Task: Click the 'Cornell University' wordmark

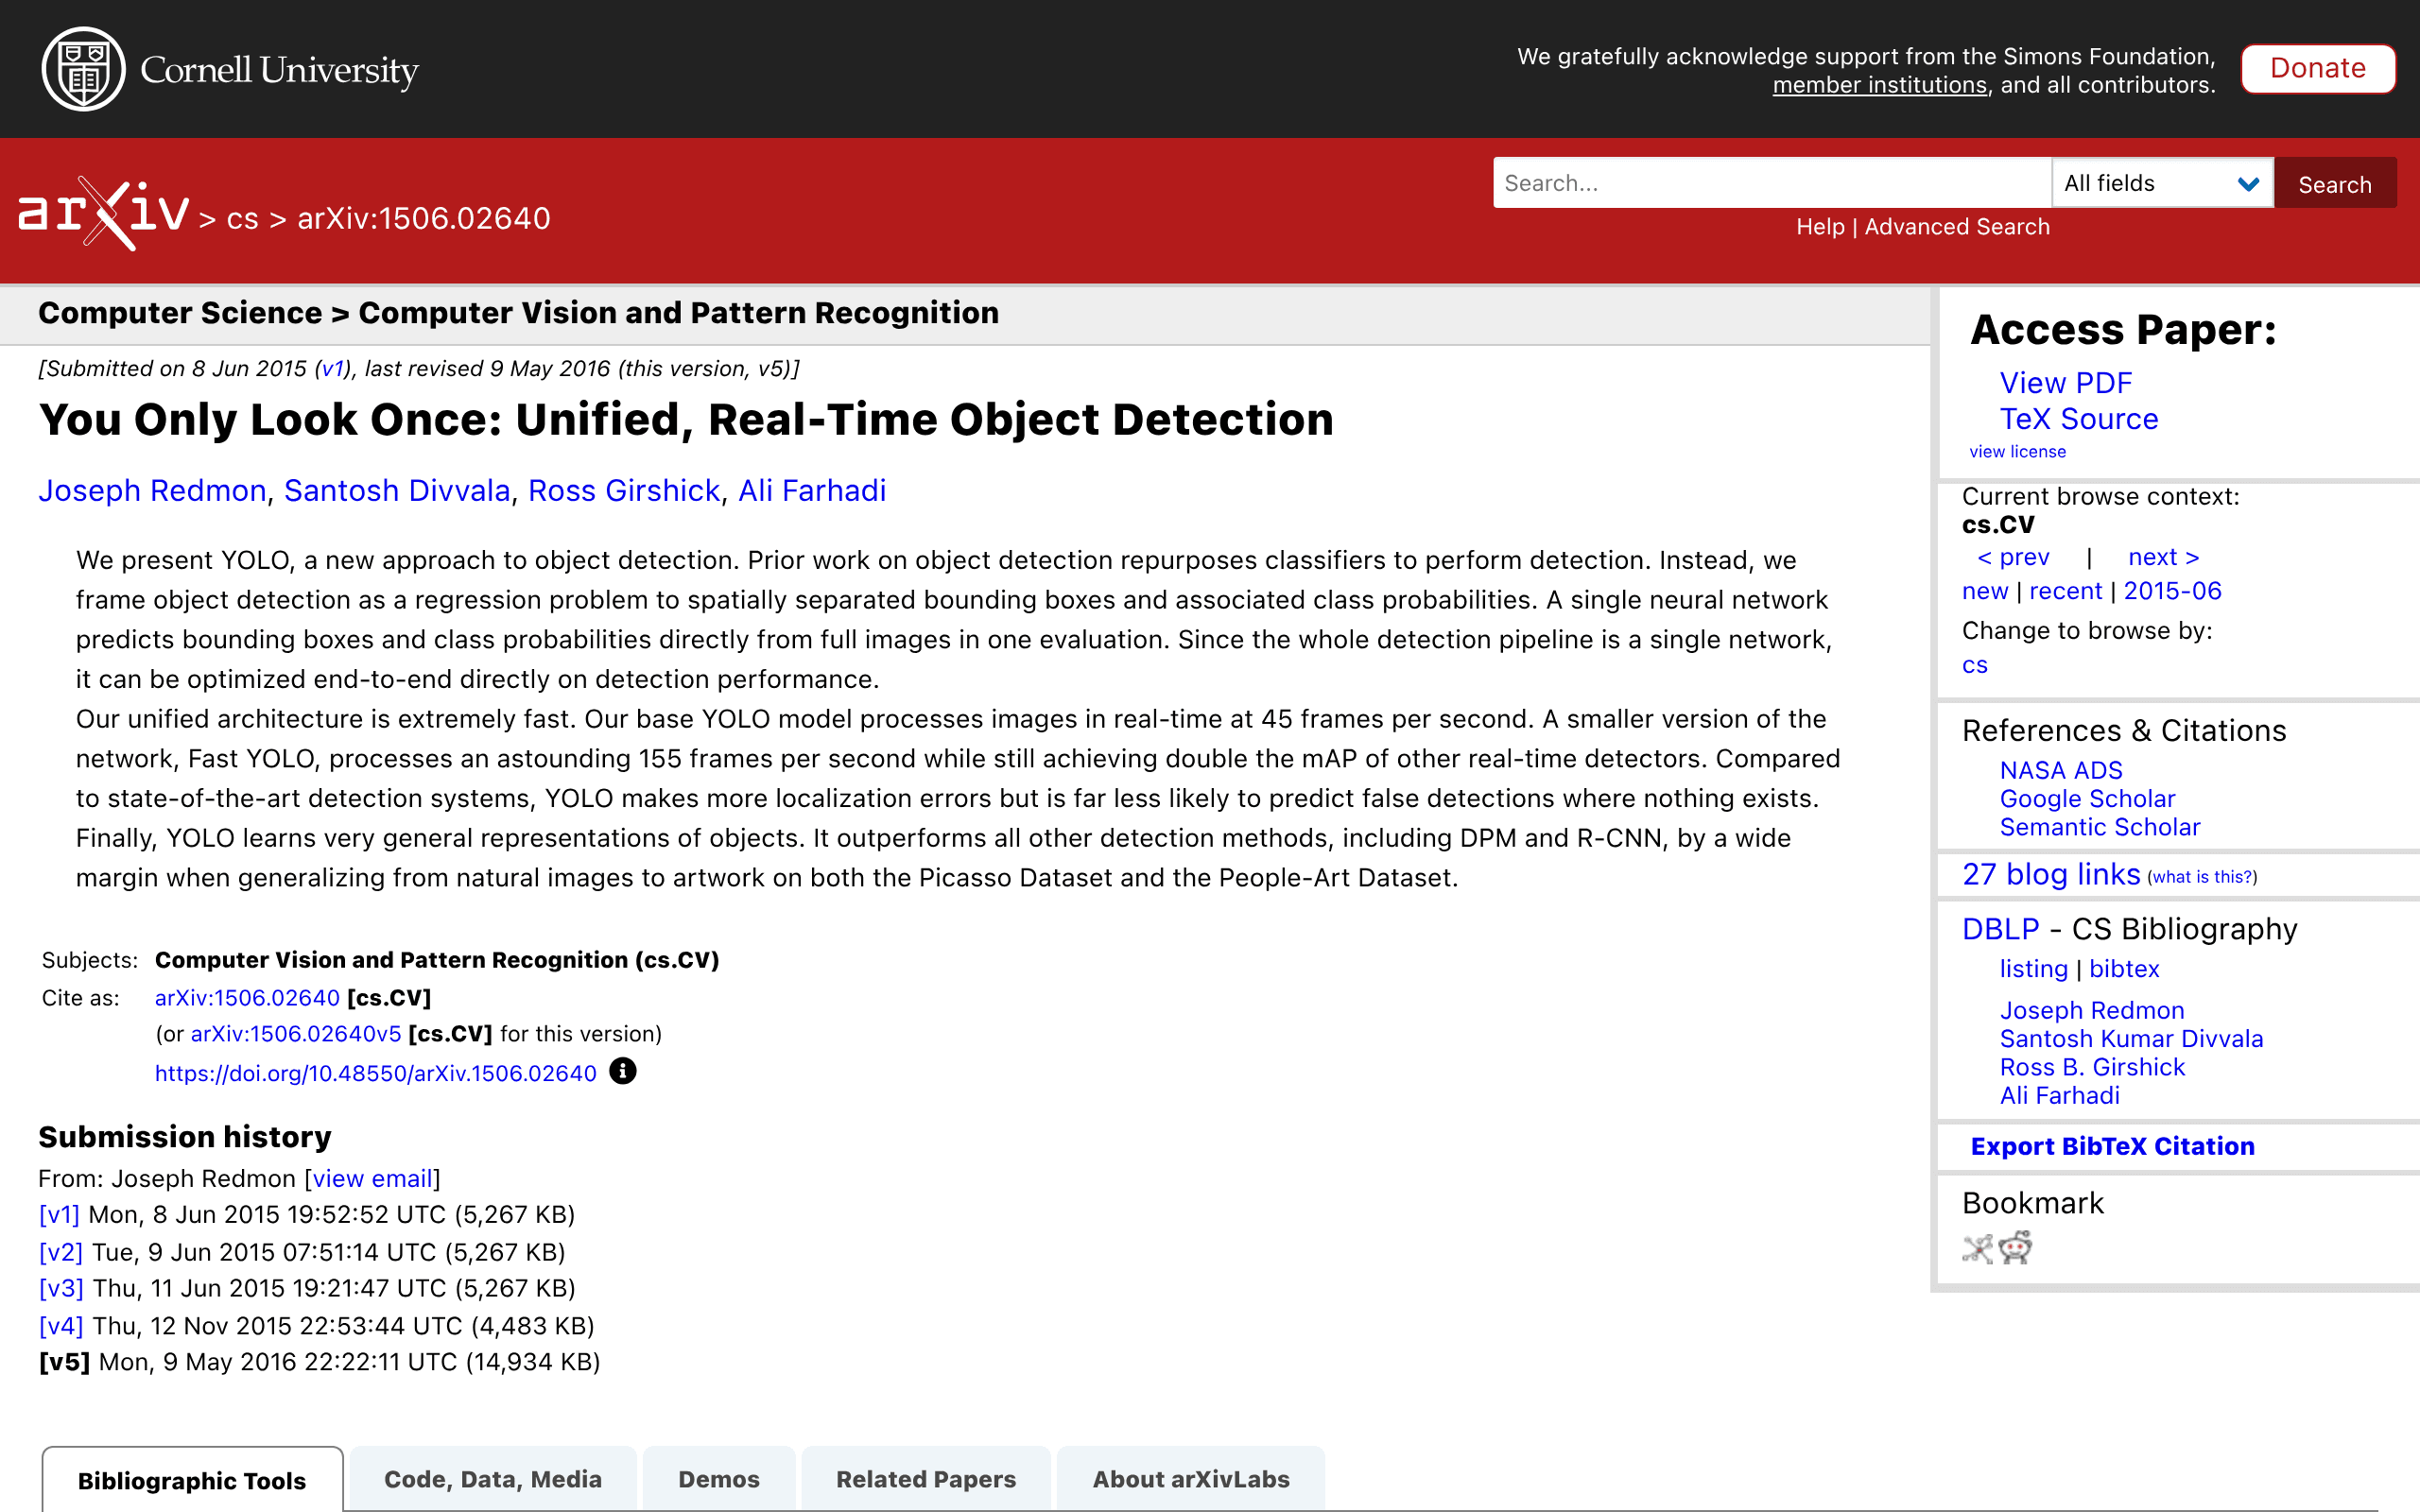Action: [x=279, y=70]
